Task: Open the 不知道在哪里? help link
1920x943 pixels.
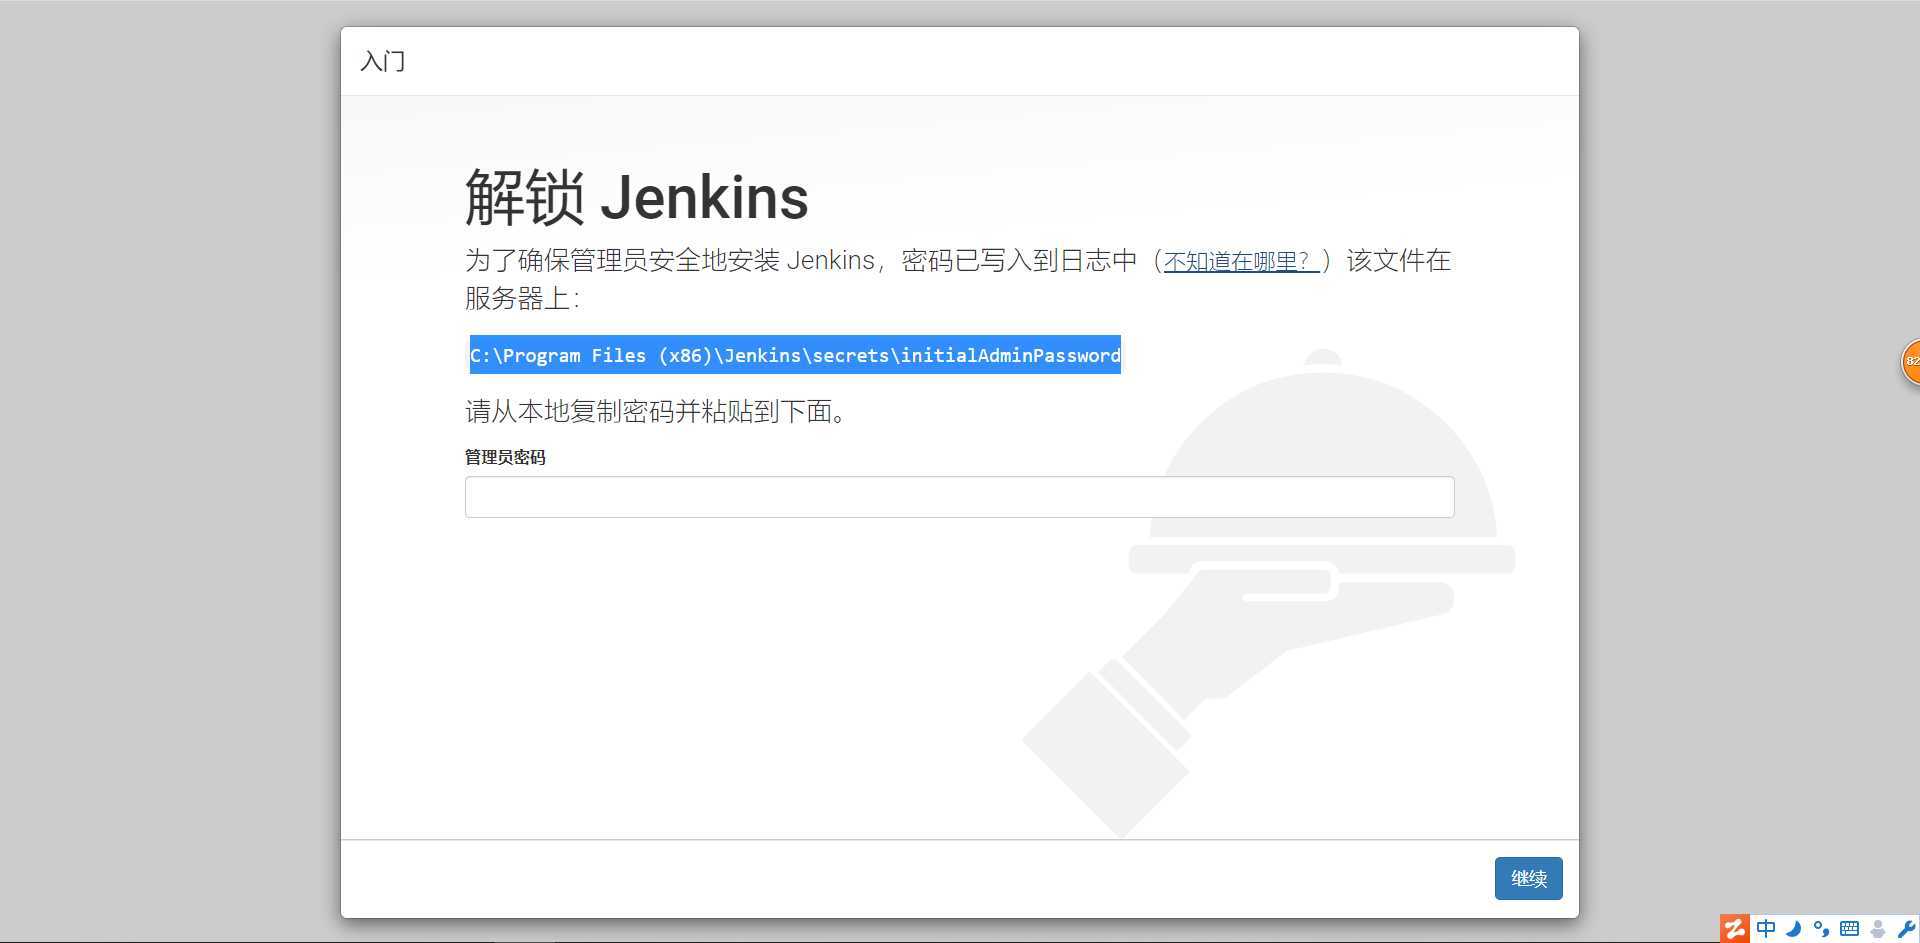Action: pyautogui.click(x=1241, y=261)
